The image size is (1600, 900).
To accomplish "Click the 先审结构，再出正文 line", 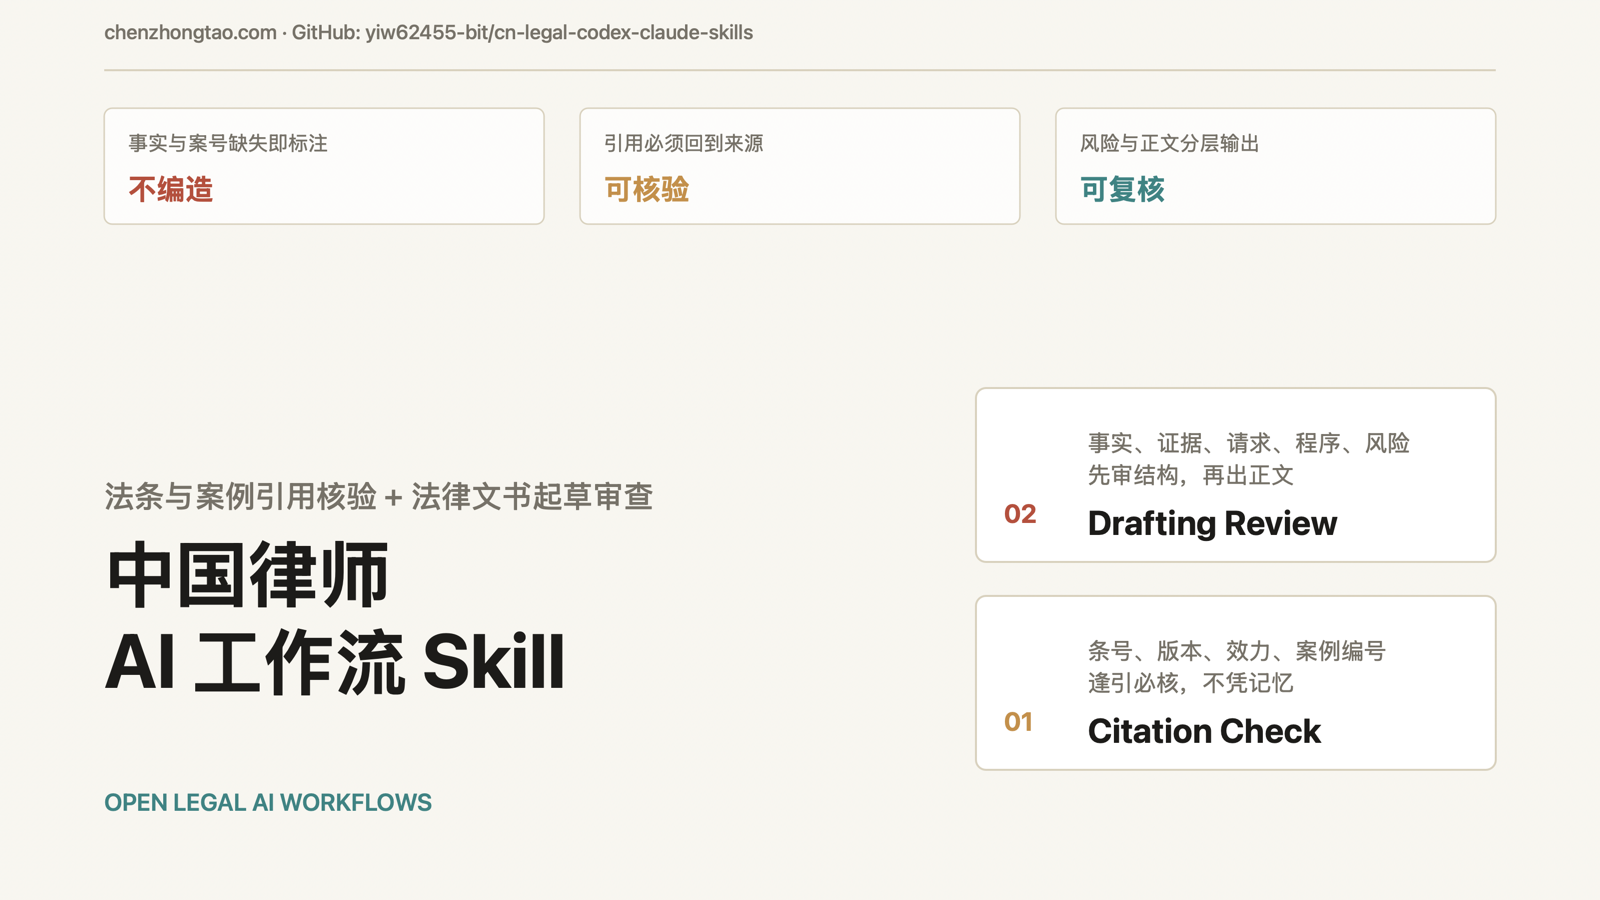I will click(1191, 475).
